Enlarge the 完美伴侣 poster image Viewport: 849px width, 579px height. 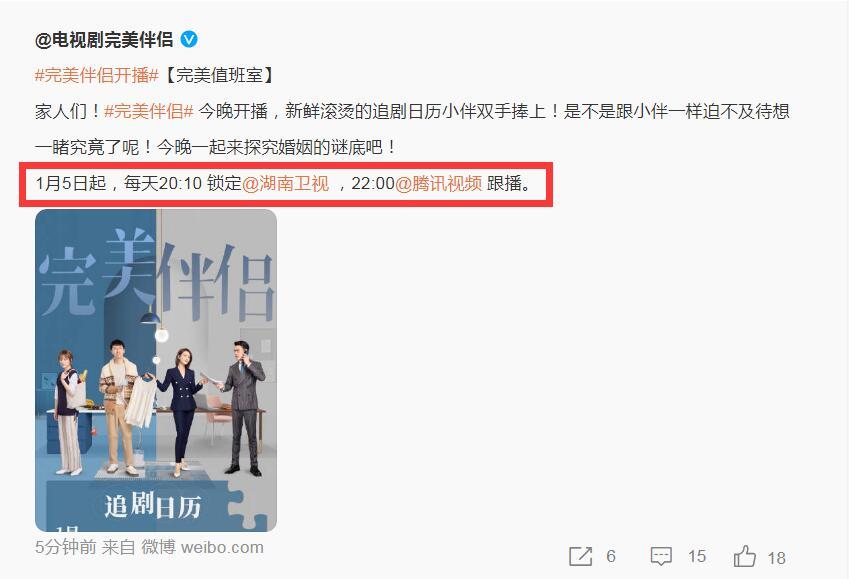coord(156,370)
